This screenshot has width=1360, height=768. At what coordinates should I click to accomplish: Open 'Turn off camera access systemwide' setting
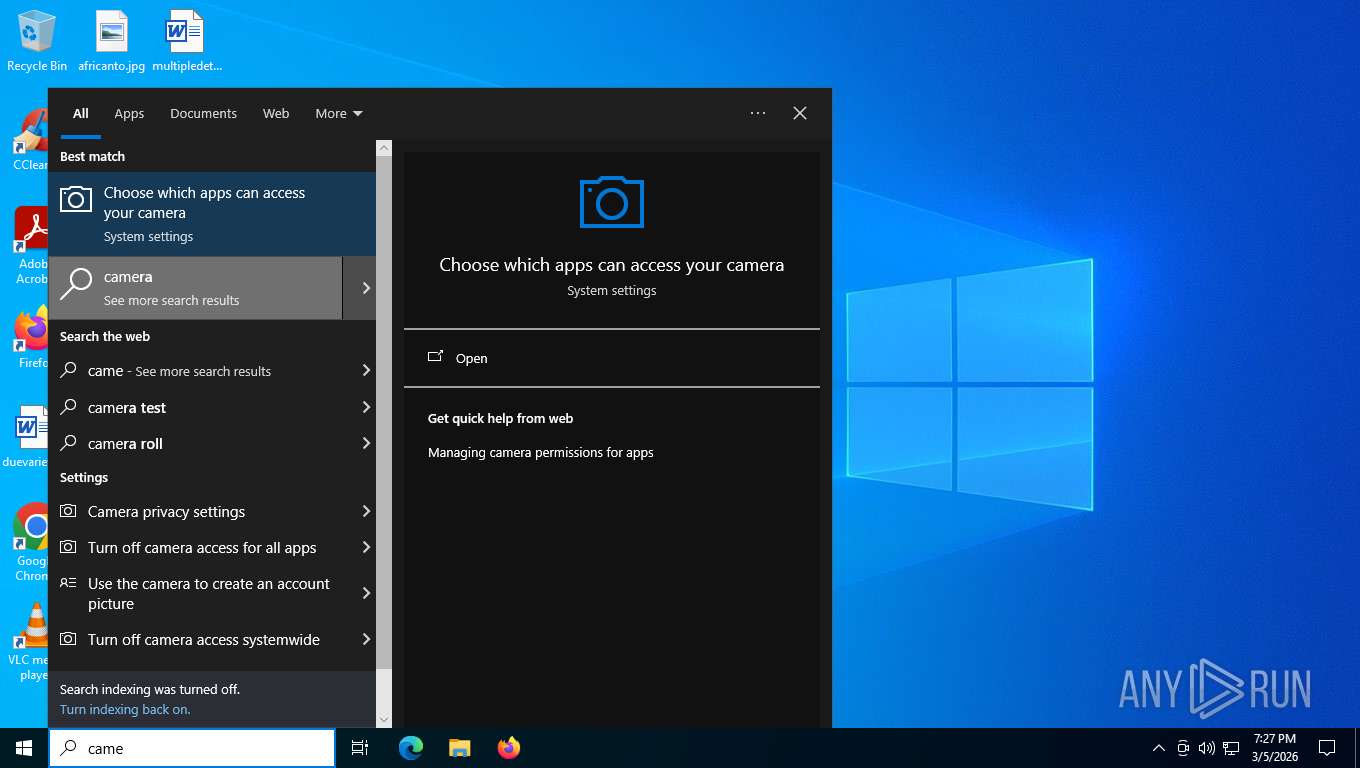pyautogui.click(x=200, y=639)
